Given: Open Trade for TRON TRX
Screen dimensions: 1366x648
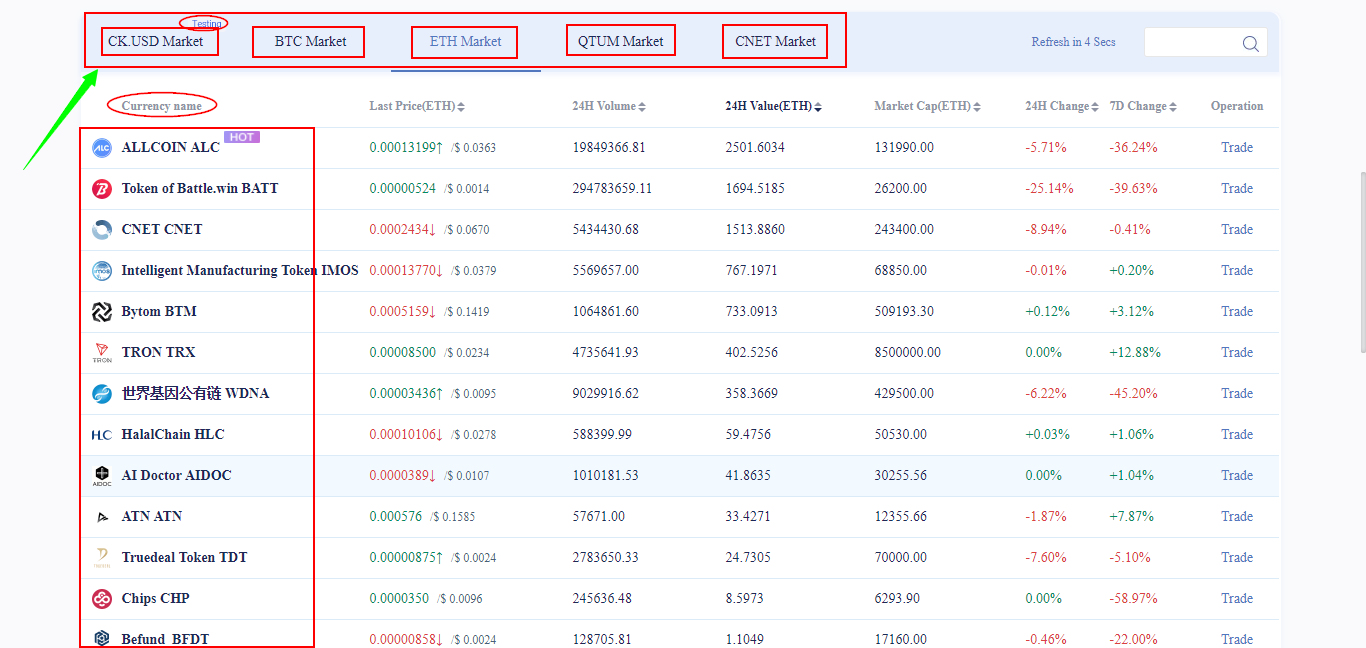Looking at the screenshot, I should (1237, 352).
